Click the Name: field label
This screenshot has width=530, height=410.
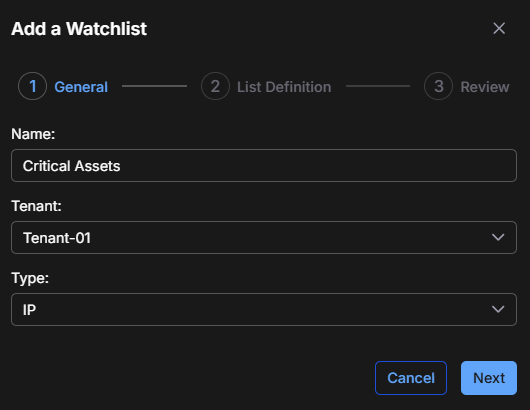33,134
